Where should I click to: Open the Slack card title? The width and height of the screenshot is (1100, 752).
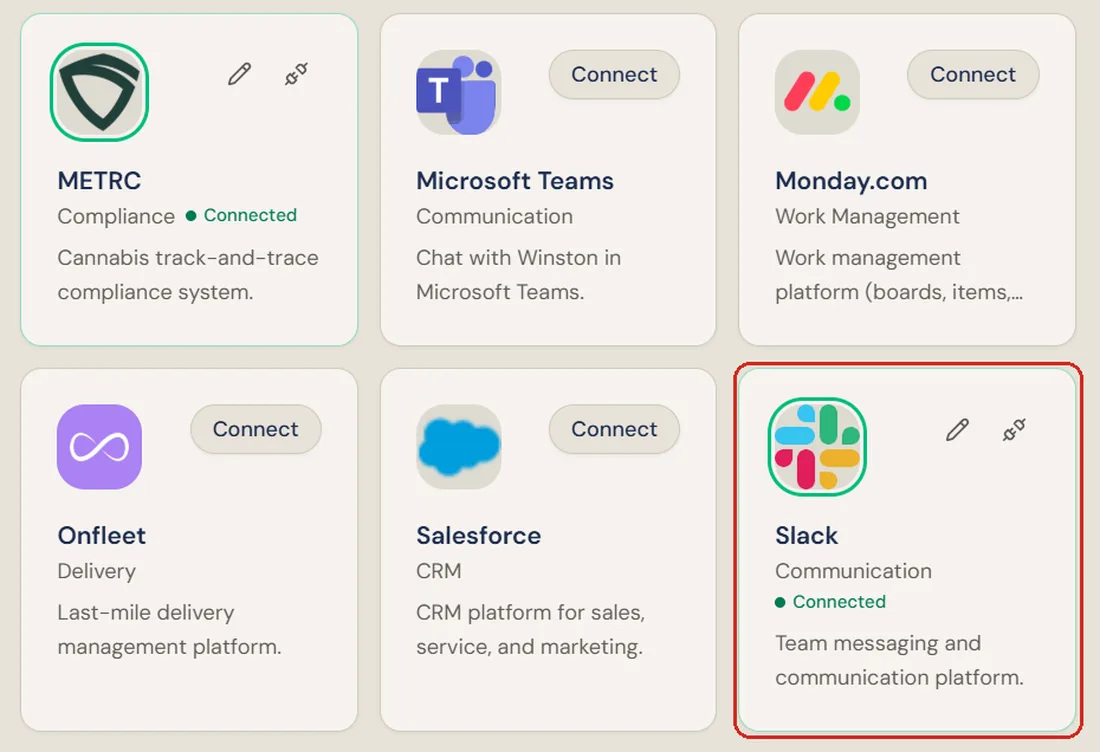(x=807, y=536)
